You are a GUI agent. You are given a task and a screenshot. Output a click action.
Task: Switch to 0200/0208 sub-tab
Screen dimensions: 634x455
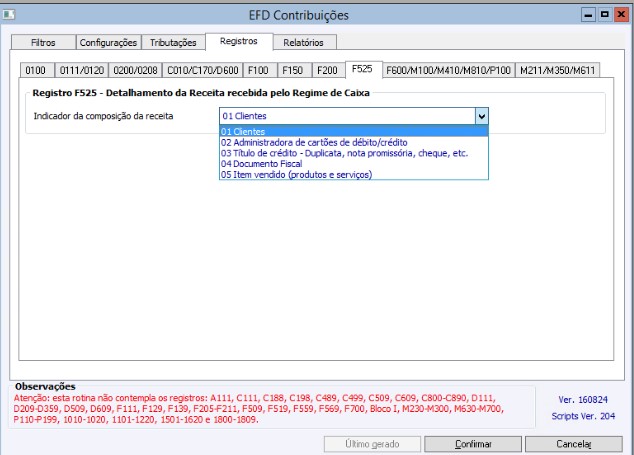(x=135, y=70)
